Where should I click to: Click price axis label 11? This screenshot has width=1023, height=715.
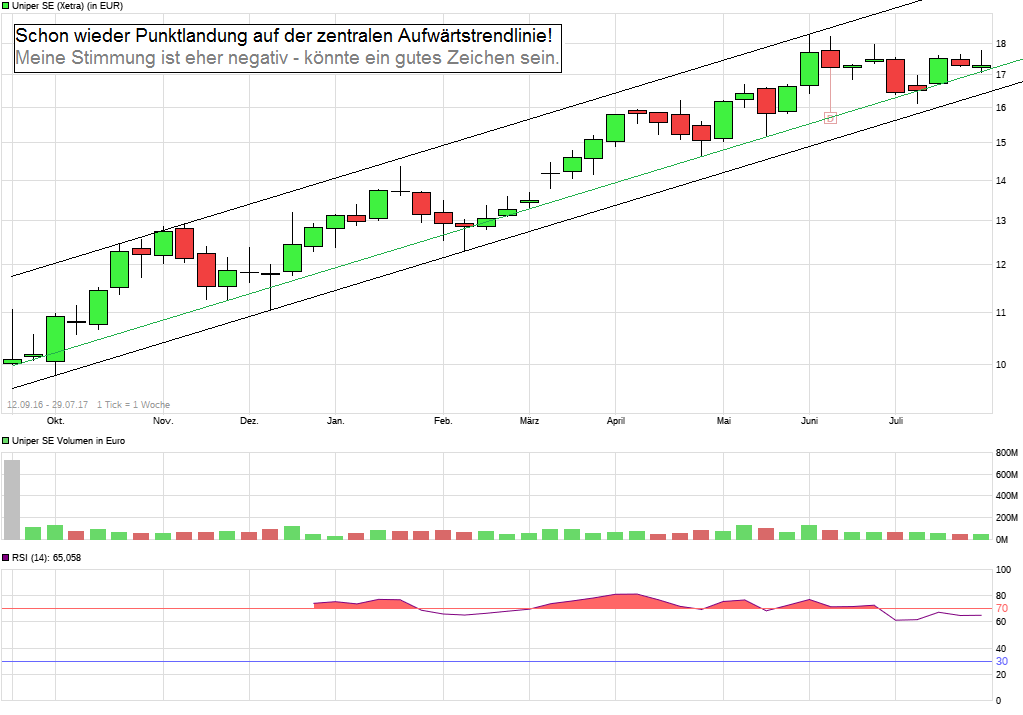click(x=1001, y=313)
